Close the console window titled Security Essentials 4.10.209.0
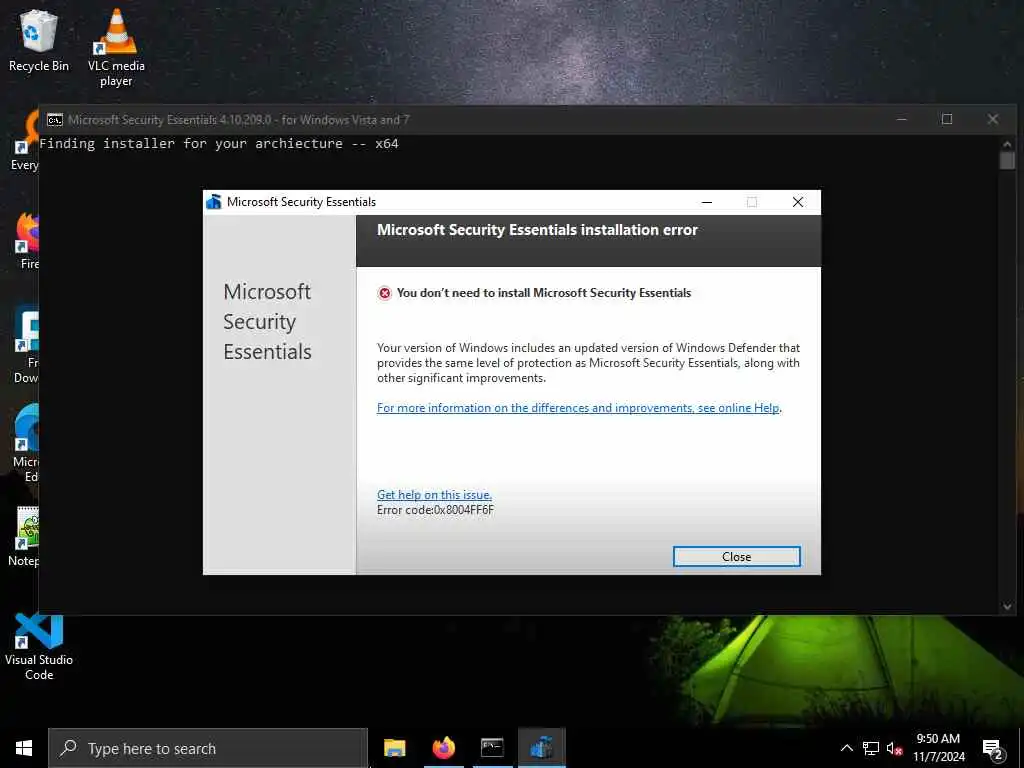 [993, 120]
